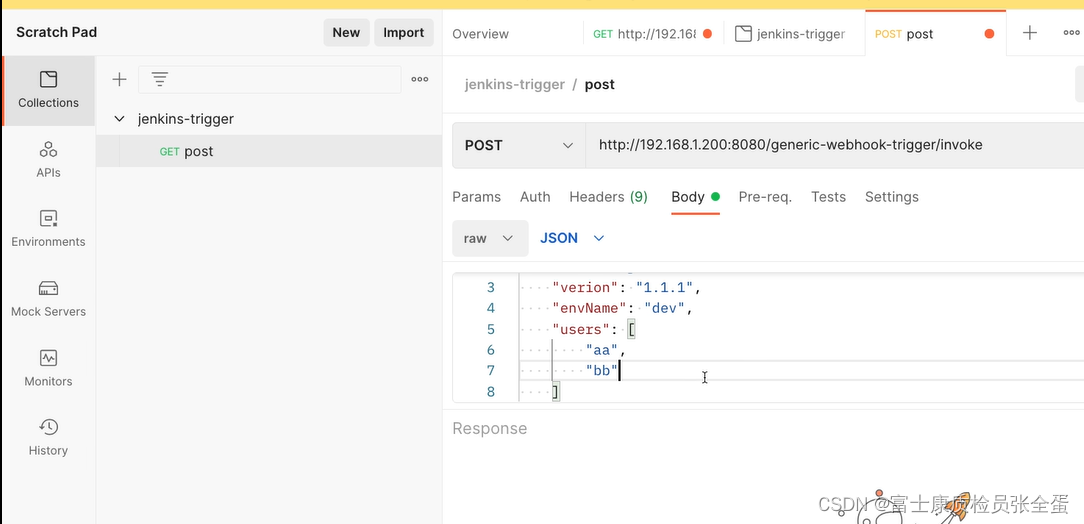The width and height of the screenshot is (1084, 524).
Task: Click the plus icon to create a collection
Action: coord(120,79)
